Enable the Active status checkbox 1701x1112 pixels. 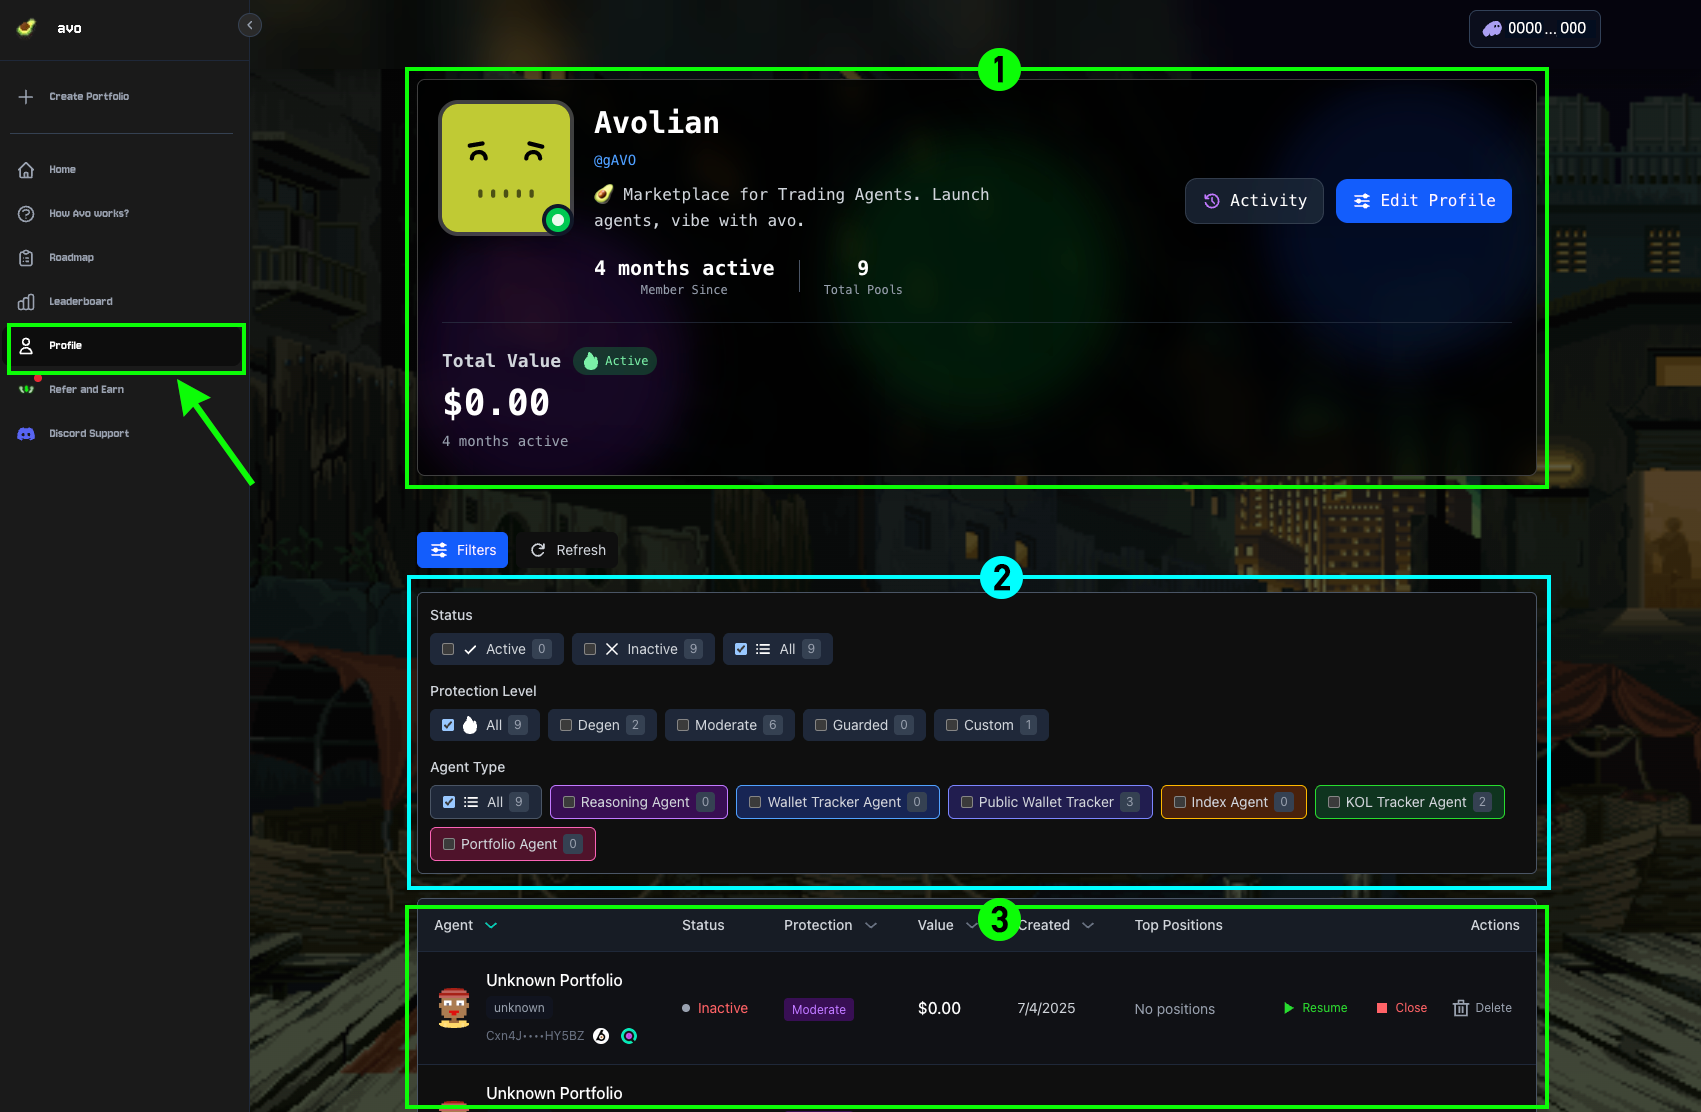(x=448, y=649)
